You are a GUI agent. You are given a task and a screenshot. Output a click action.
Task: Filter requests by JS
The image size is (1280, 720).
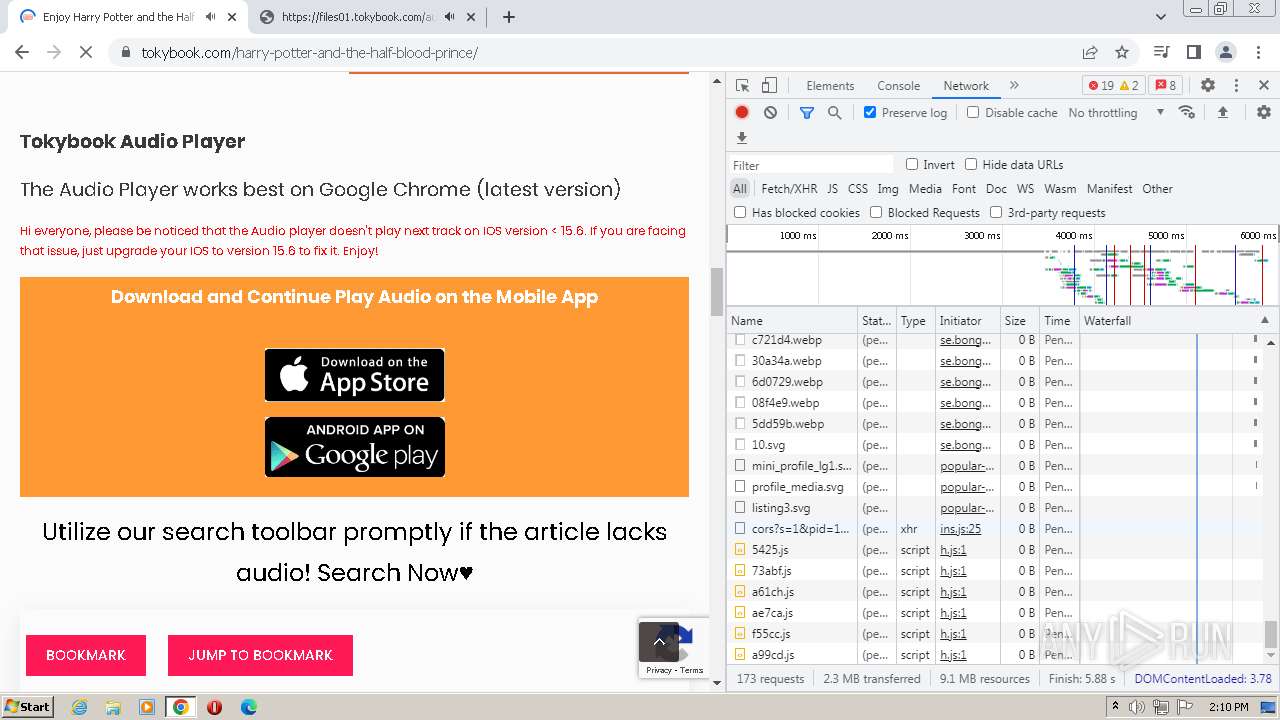click(832, 188)
